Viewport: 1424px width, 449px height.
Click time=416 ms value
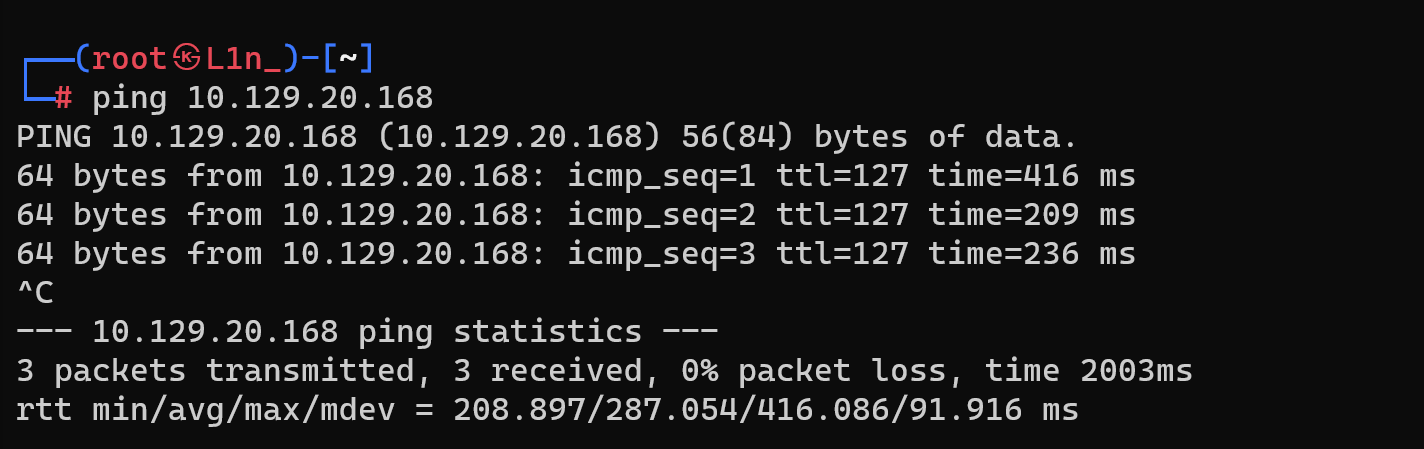coord(1032,176)
